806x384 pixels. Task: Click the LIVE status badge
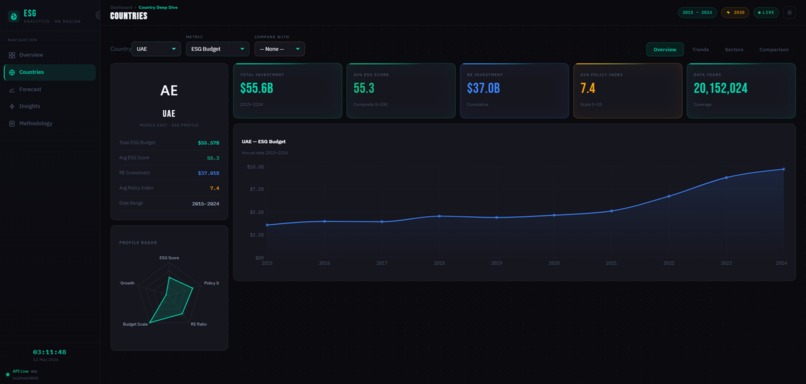(x=766, y=12)
